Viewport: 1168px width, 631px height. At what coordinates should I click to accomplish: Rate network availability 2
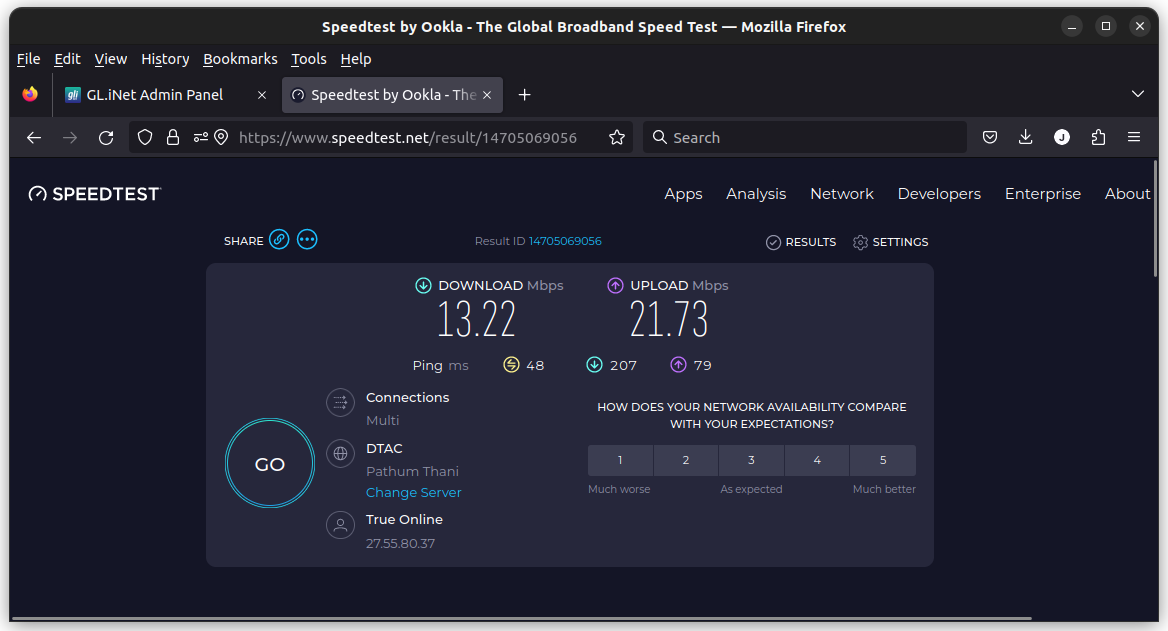[685, 460]
